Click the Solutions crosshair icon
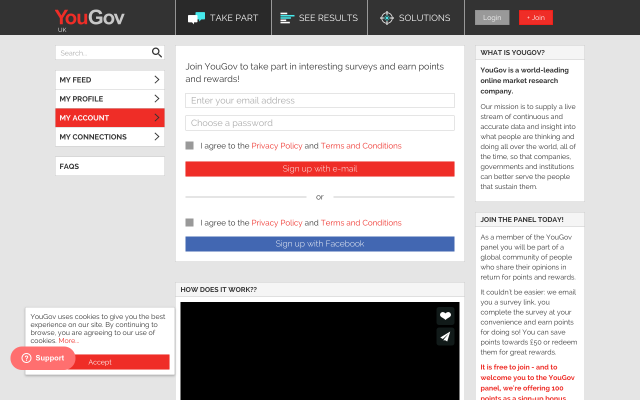Viewport: 640px width, 400px height. 387,18
